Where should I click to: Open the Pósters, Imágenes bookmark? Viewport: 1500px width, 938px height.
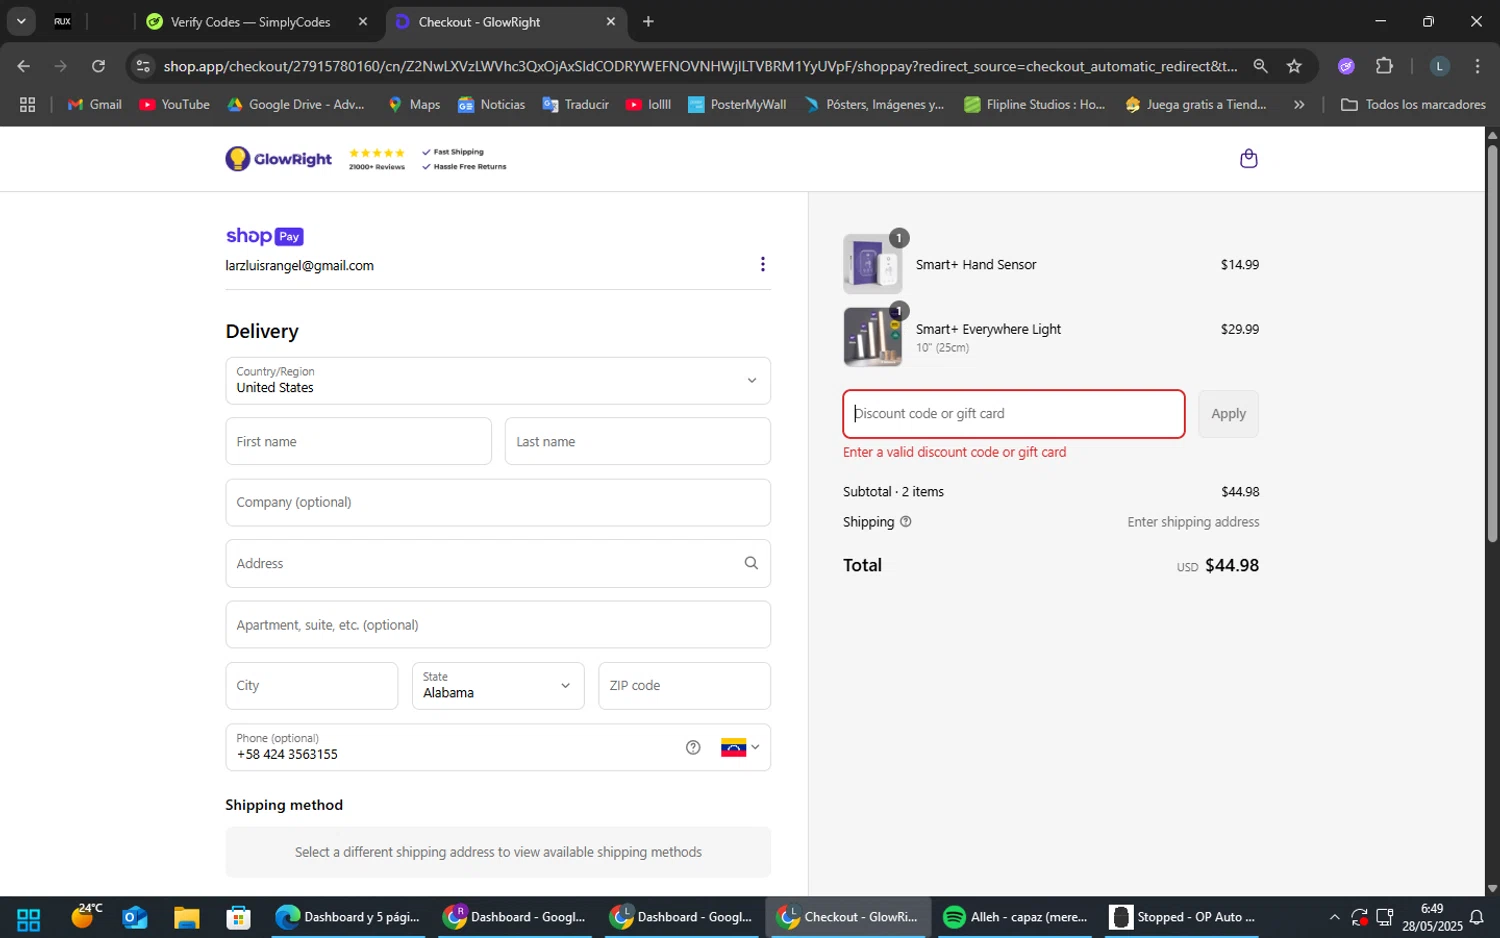click(x=874, y=104)
